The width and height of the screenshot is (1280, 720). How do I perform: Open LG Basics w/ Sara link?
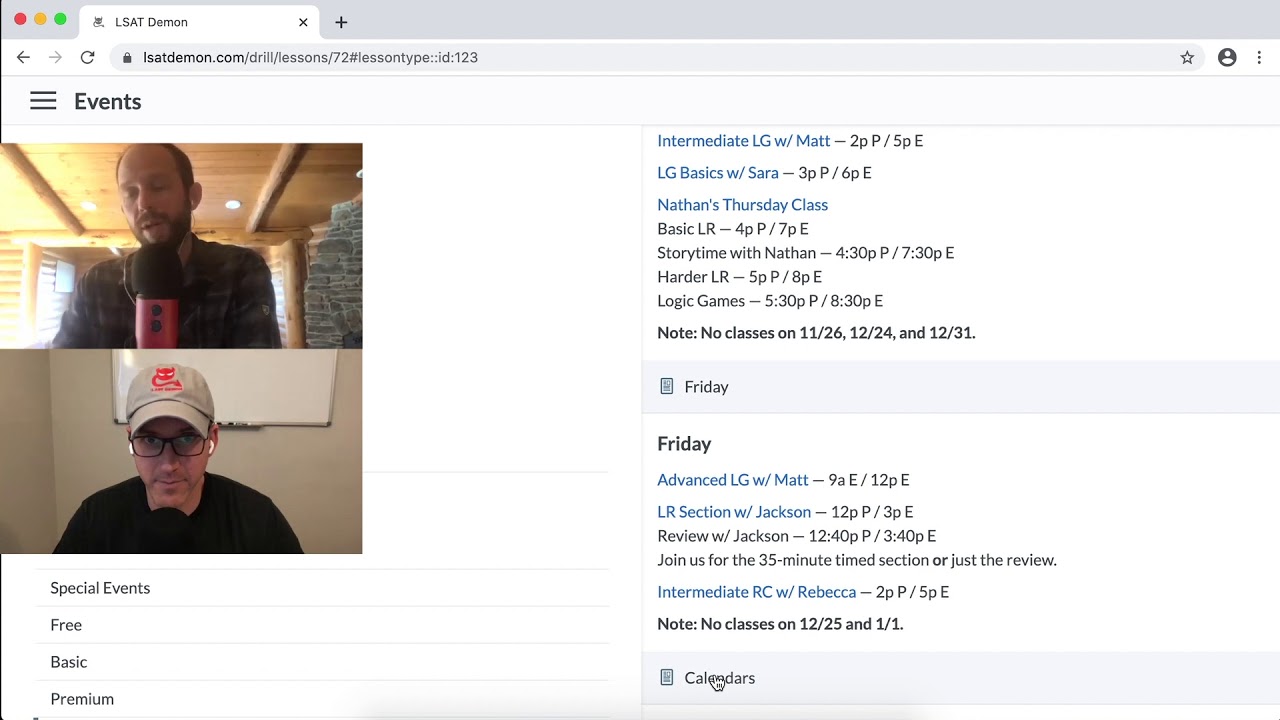point(717,173)
